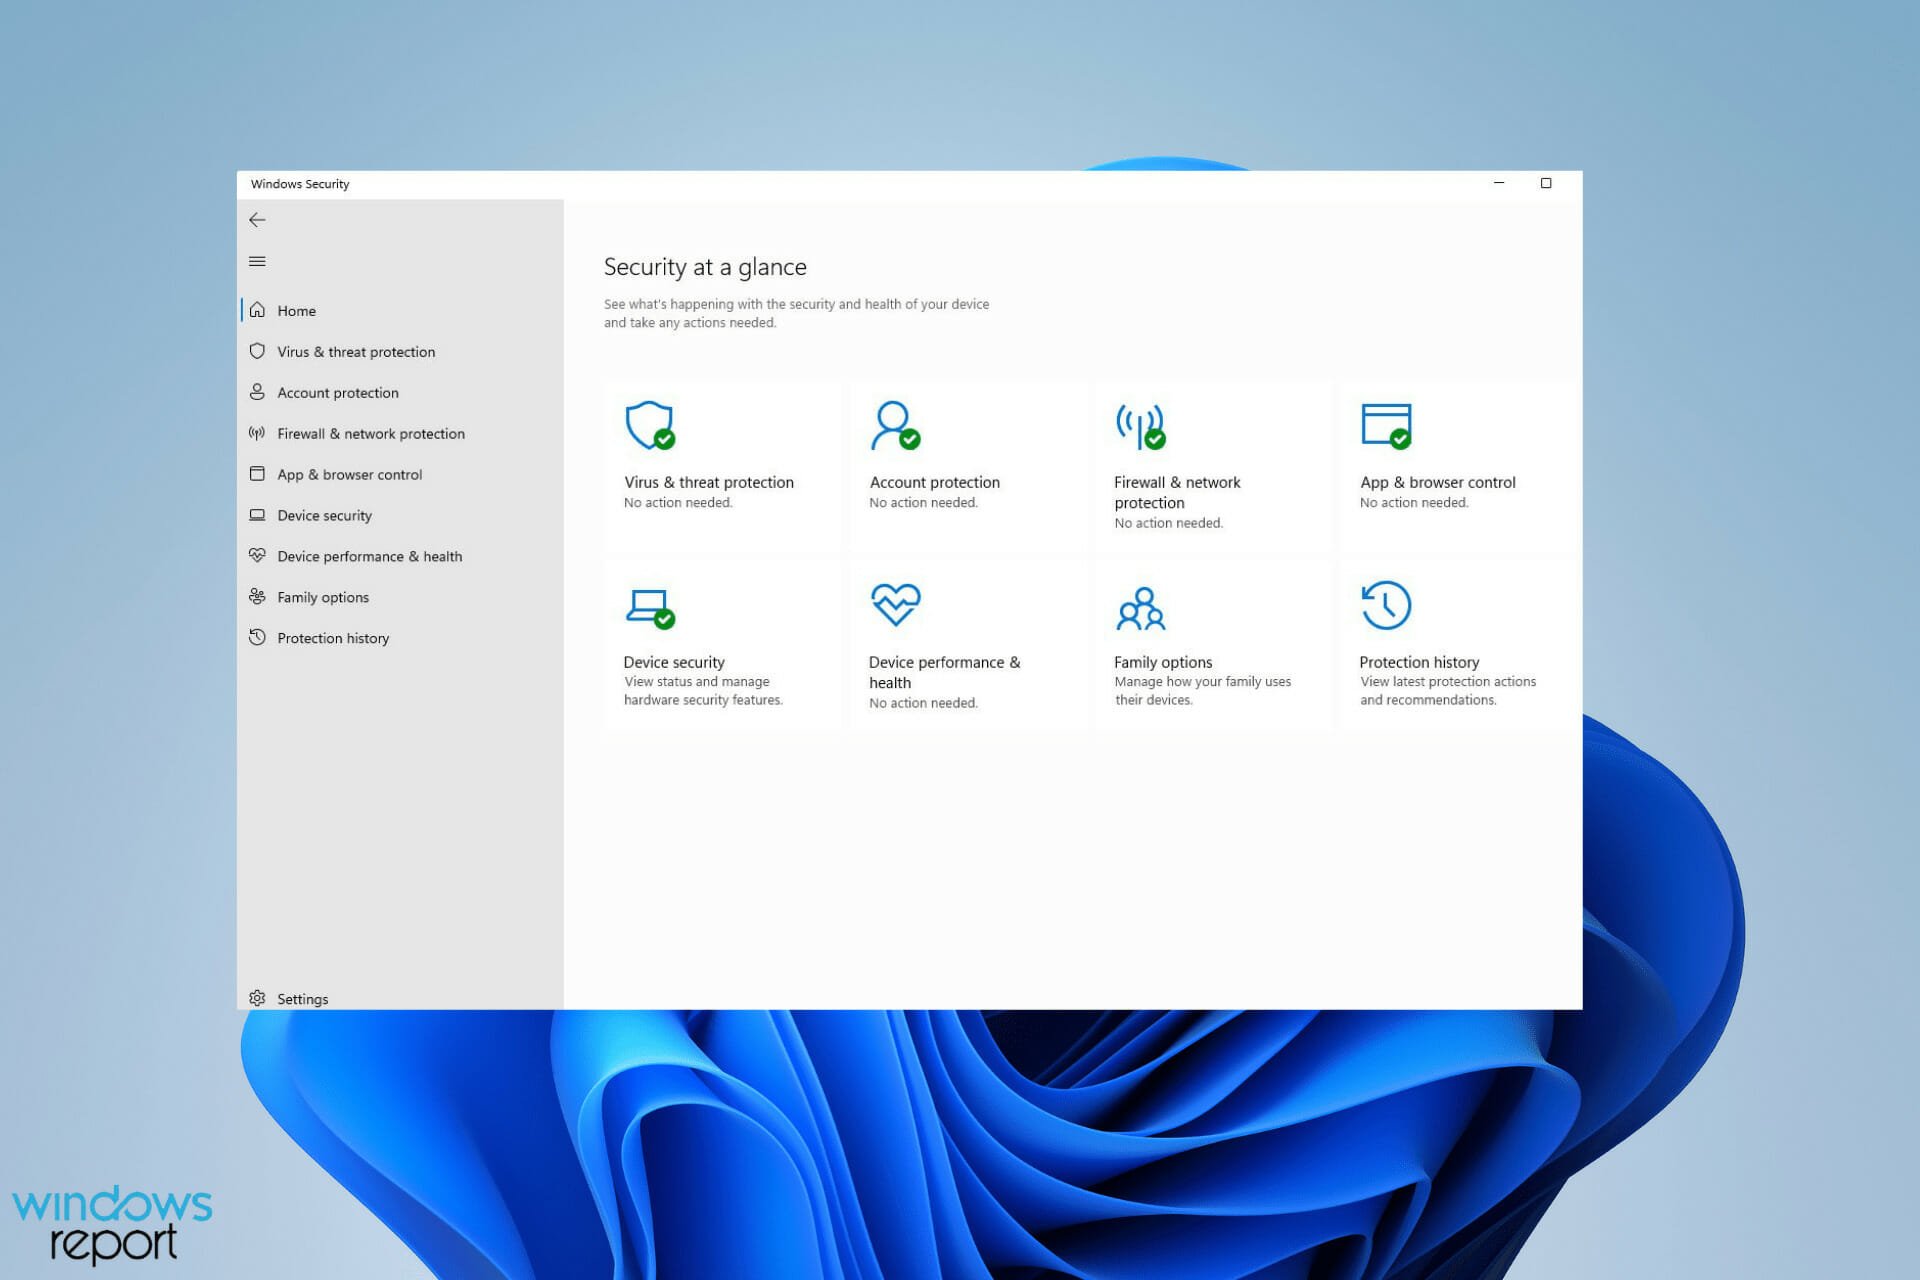Click the antenna icon beside Firewall & network protection in the sidebar
The height and width of the screenshot is (1280, 1920).
(x=257, y=433)
